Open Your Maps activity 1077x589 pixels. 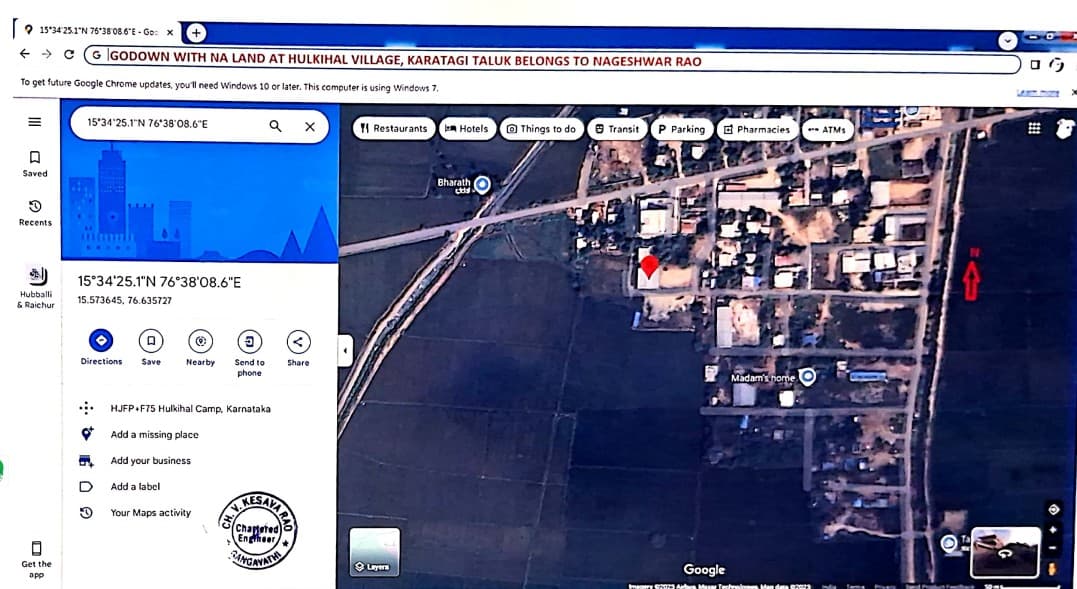click(x=150, y=513)
